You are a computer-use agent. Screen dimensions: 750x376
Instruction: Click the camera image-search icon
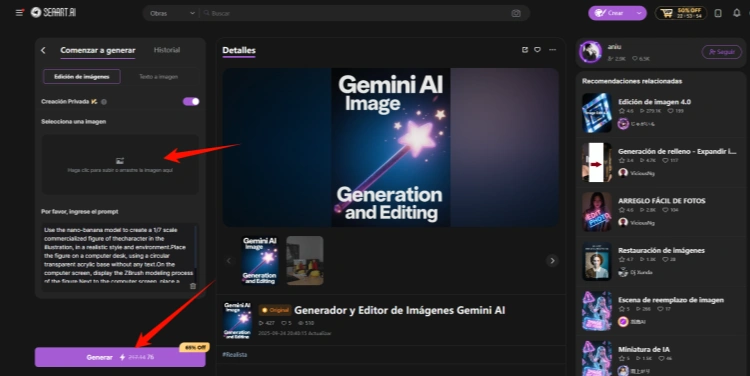516,13
